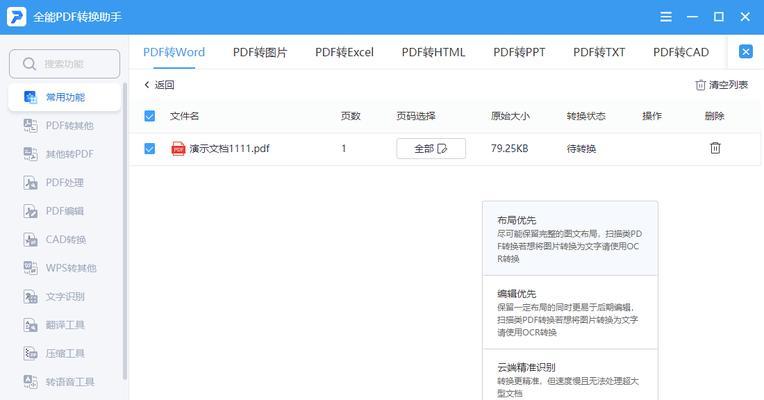Open the 全部 page range selector
764x400 pixels.
tap(431, 149)
